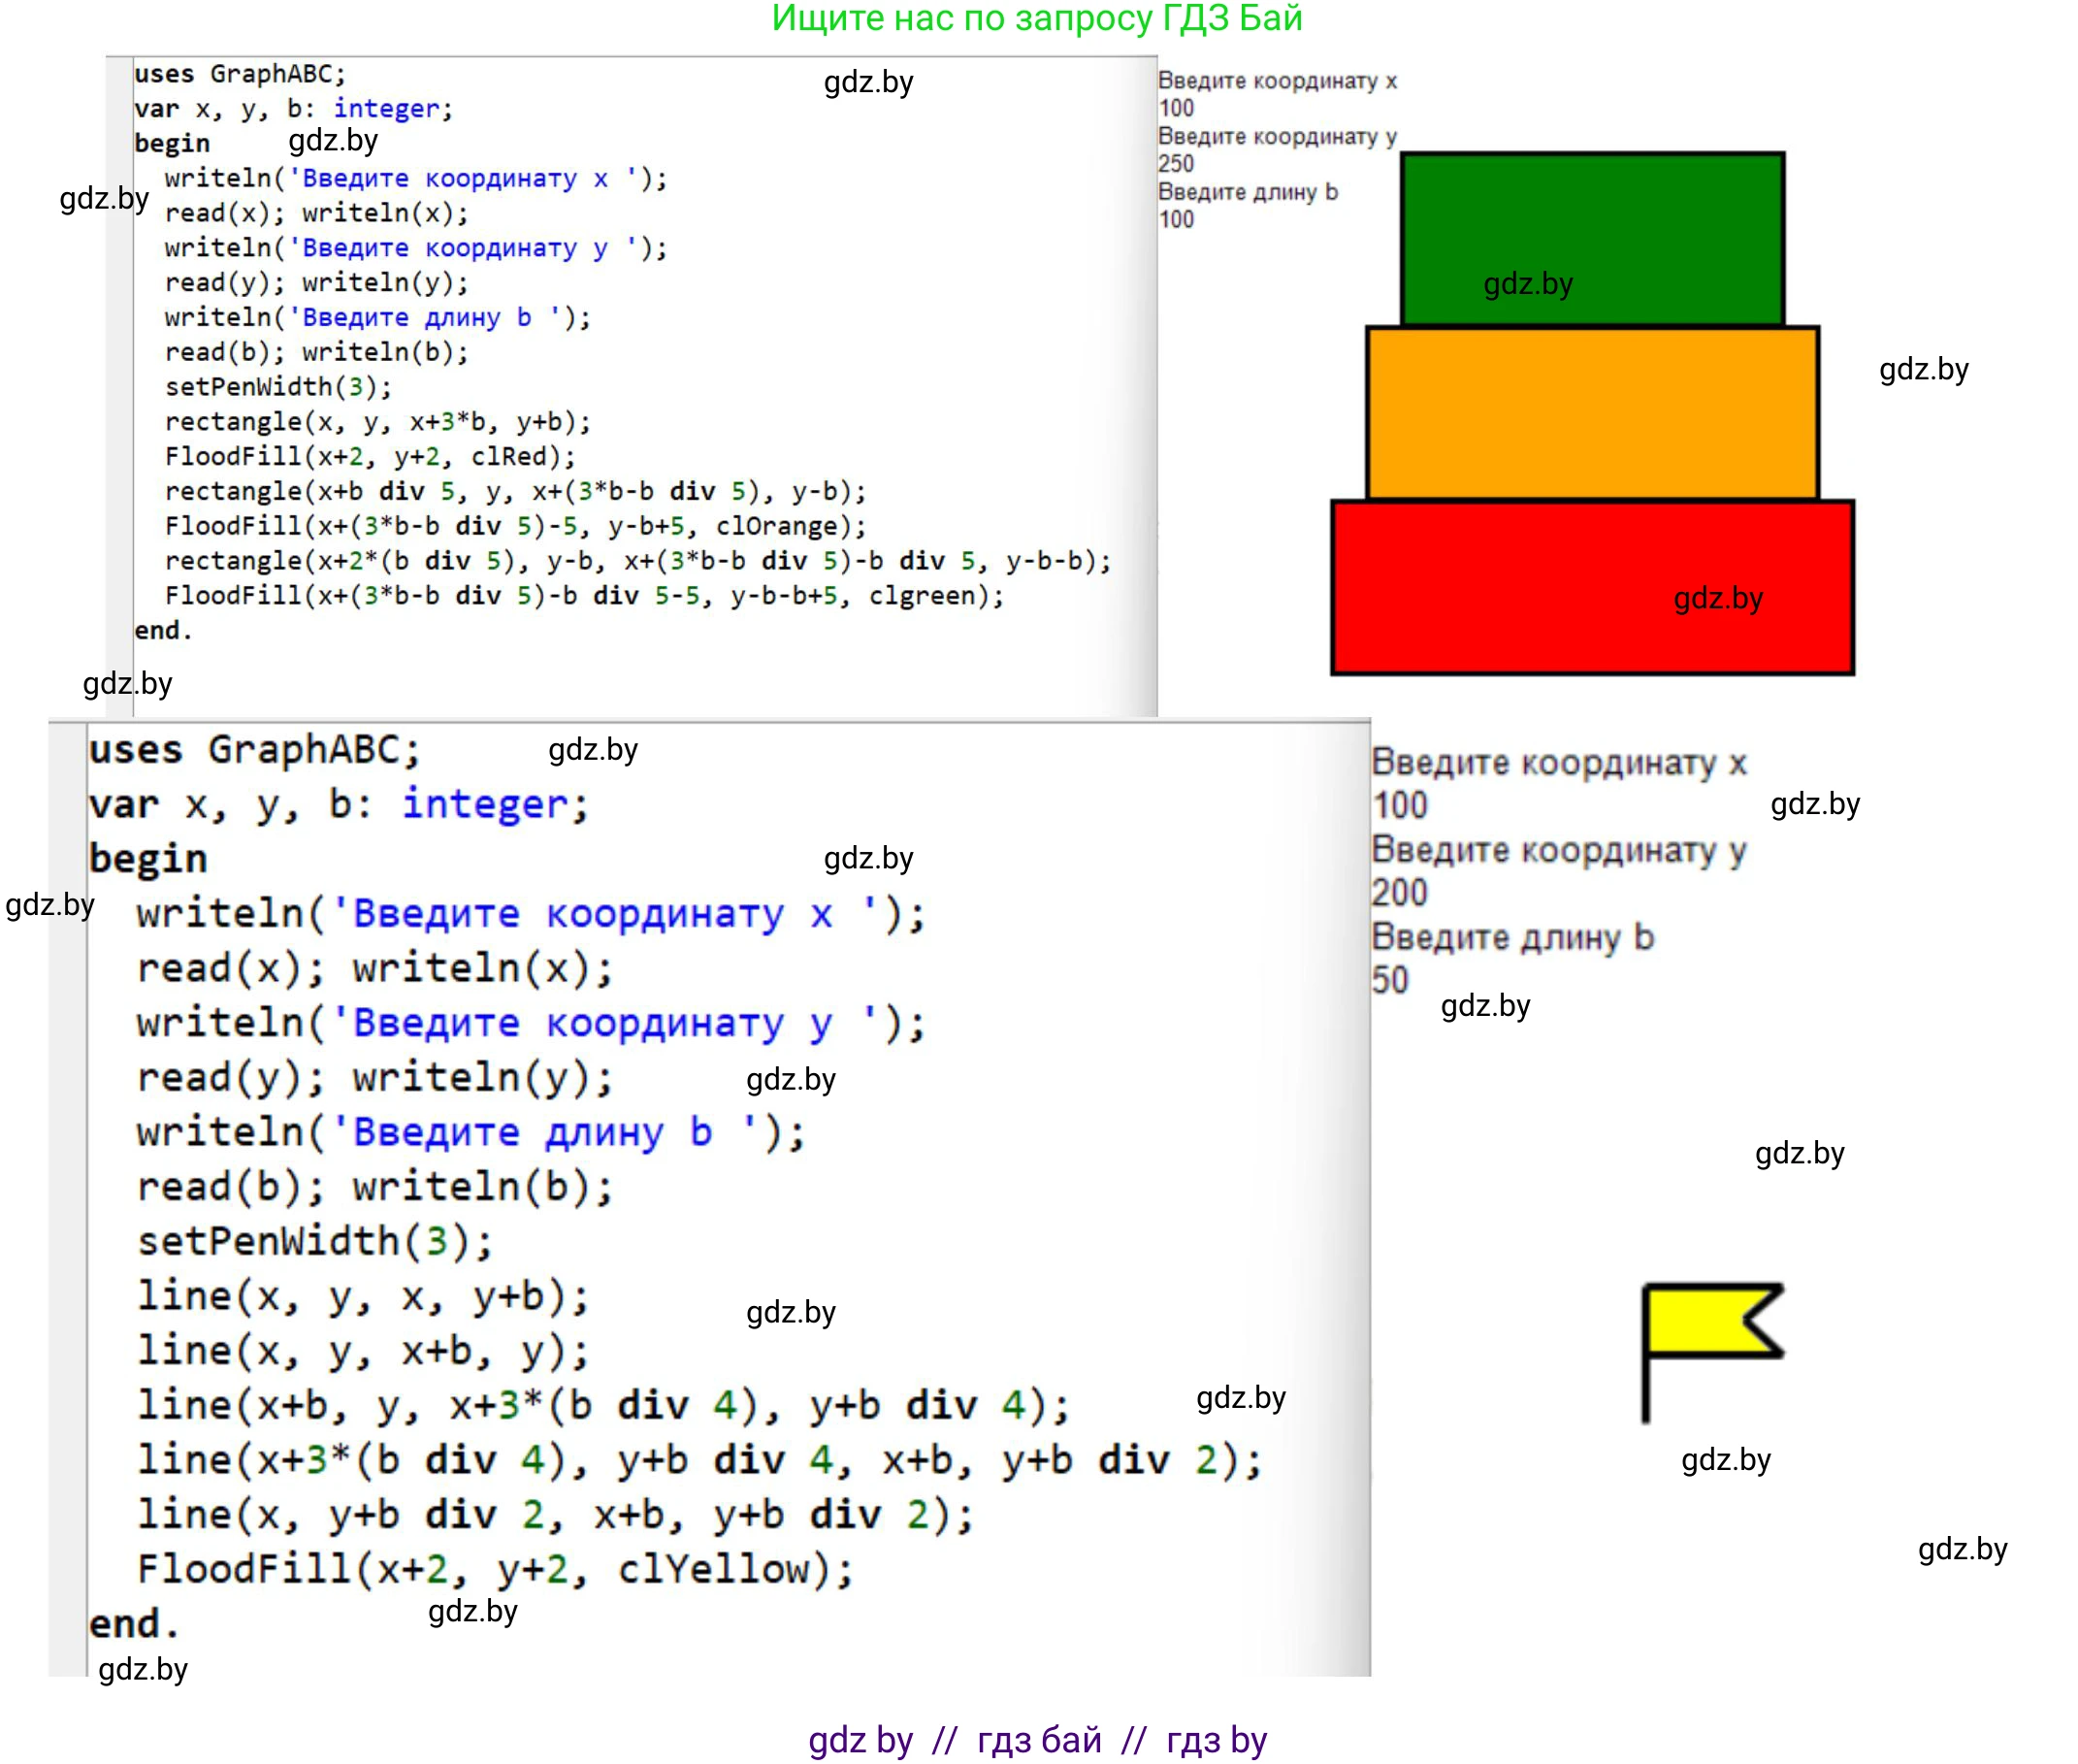The image size is (2078, 1764).
Task: Click the 'FloodFill(x+2, y+2, clRed)' line
Action: pyautogui.click(x=370, y=457)
